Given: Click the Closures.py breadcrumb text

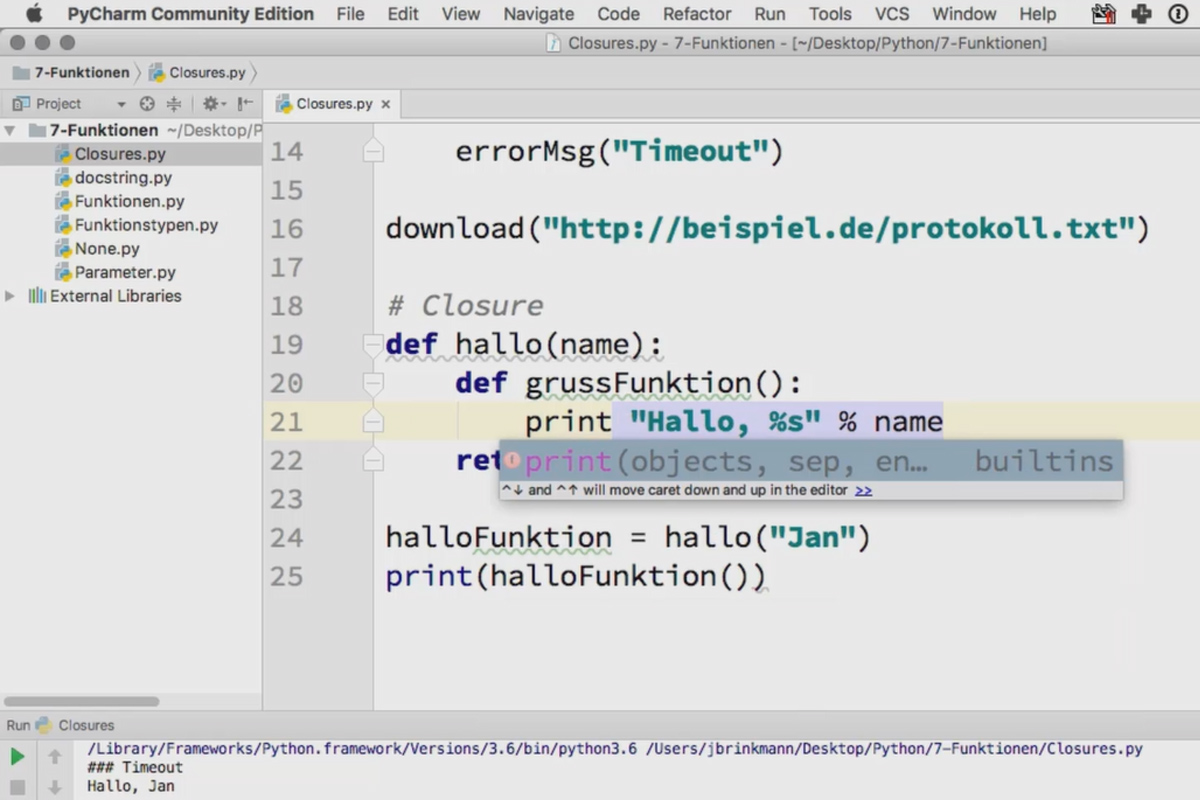Looking at the screenshot, I should (x=207, y=73).
